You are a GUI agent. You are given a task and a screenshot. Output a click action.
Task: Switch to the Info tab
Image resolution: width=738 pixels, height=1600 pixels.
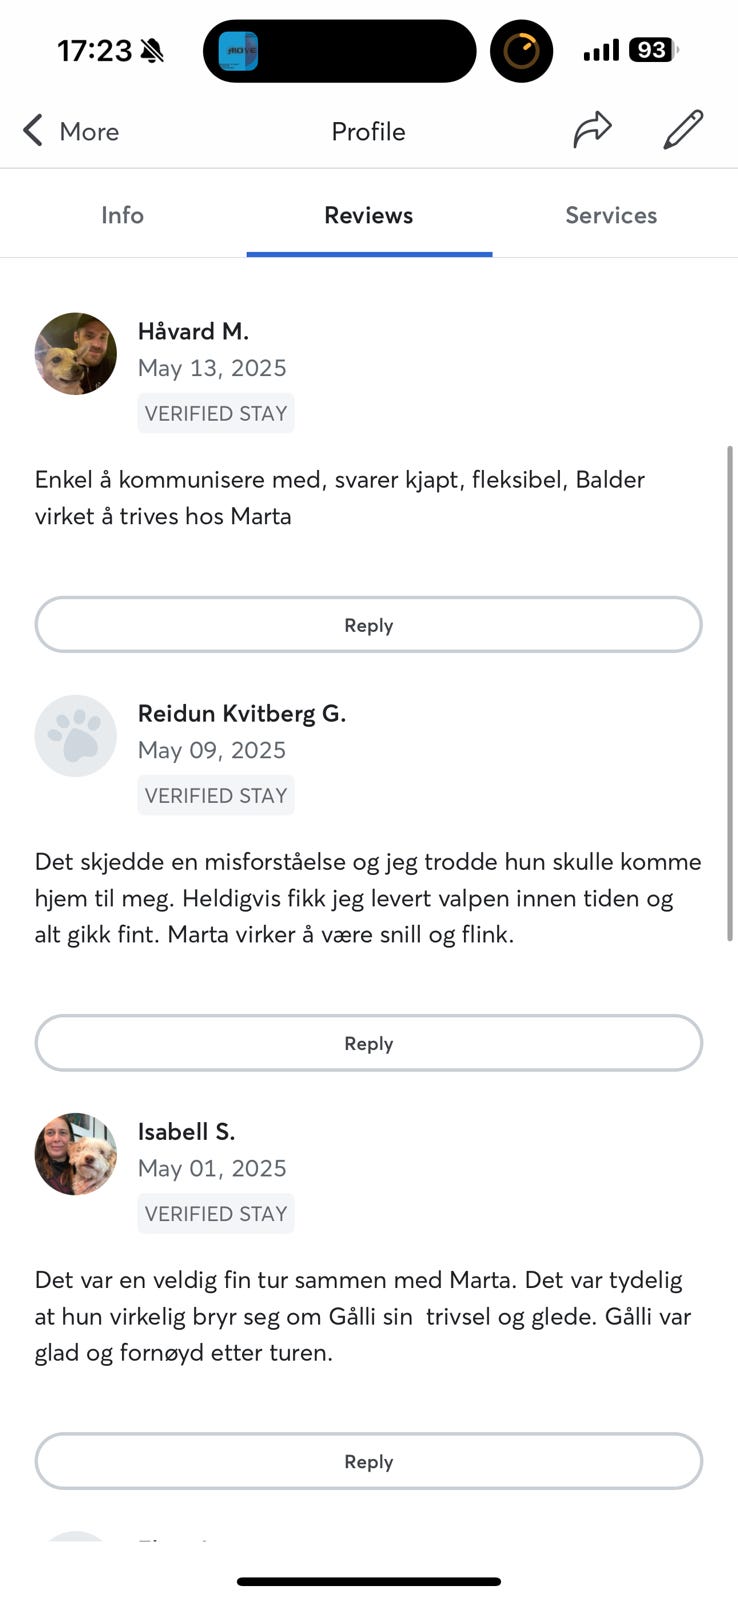(x=122, y=215)
